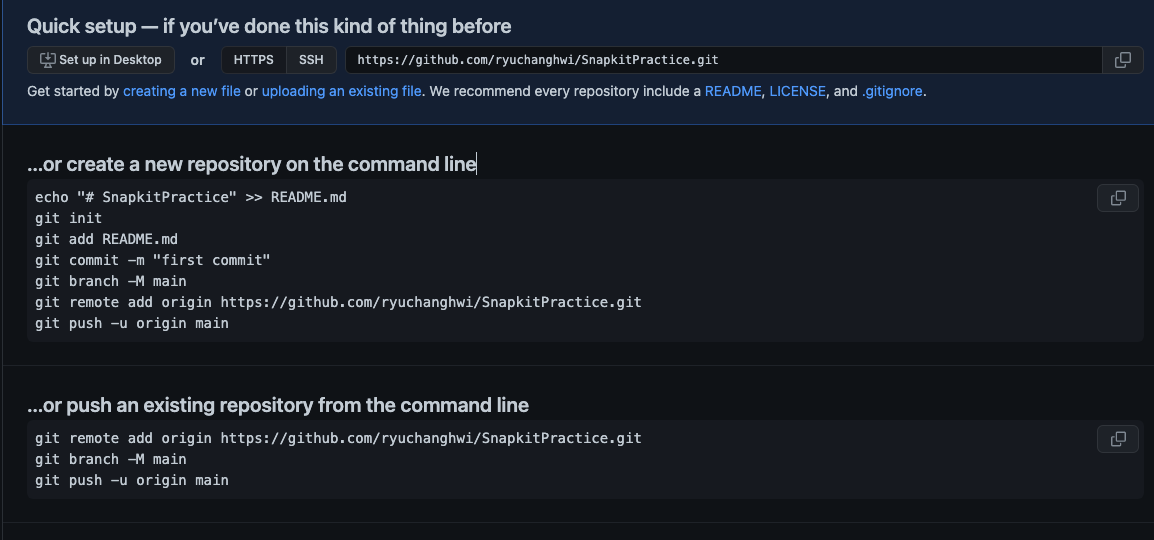Follow the README link

point(733,91)
